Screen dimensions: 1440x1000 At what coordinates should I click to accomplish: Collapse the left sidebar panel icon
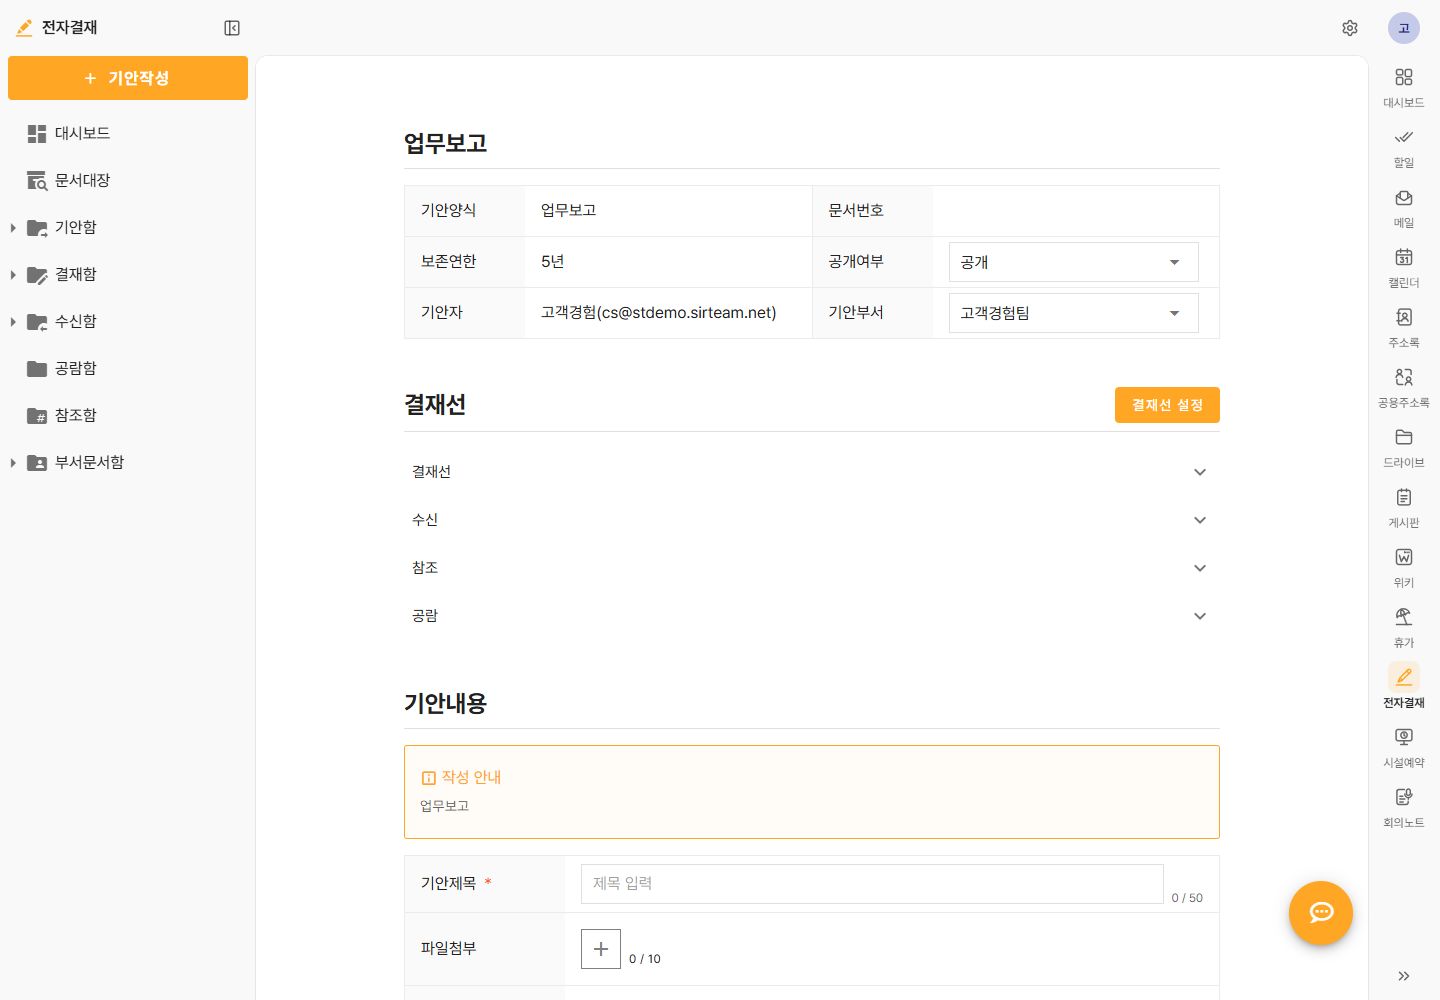232,28
